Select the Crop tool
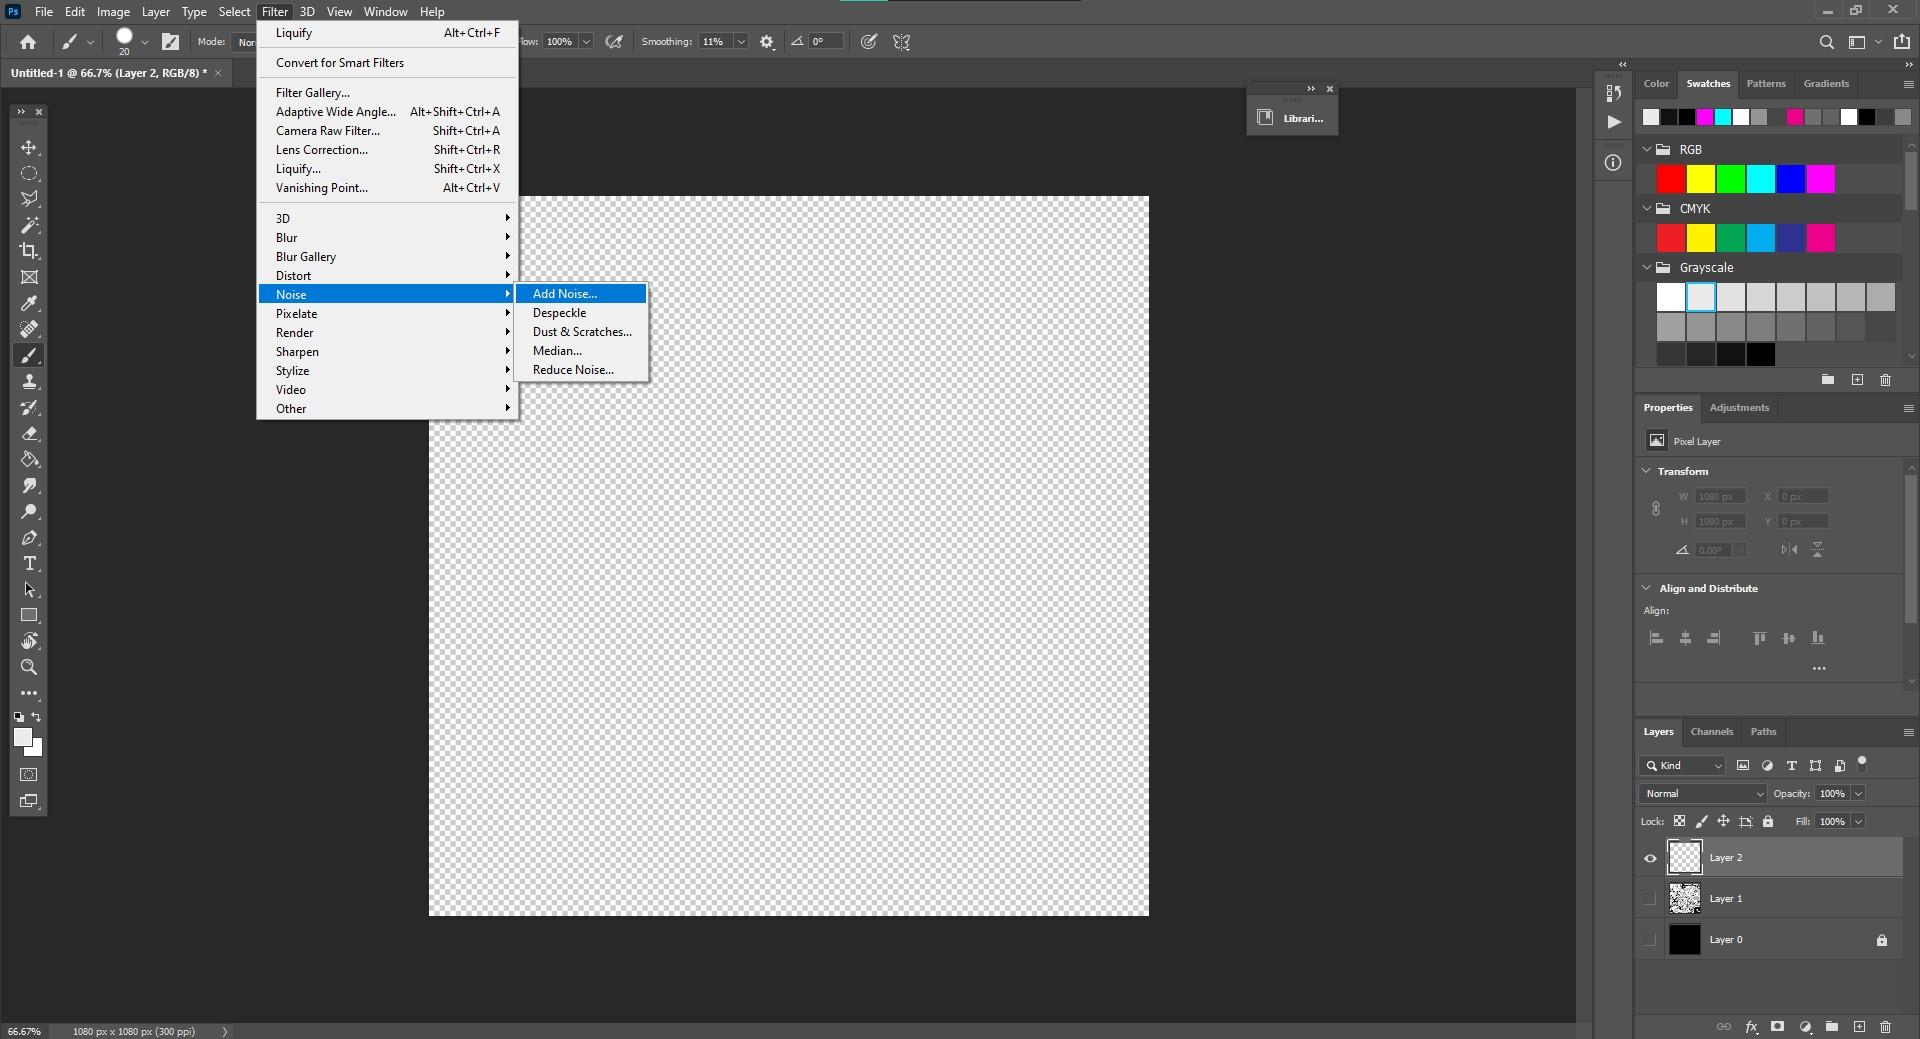1920x1039 pixels. coord(29,251)
